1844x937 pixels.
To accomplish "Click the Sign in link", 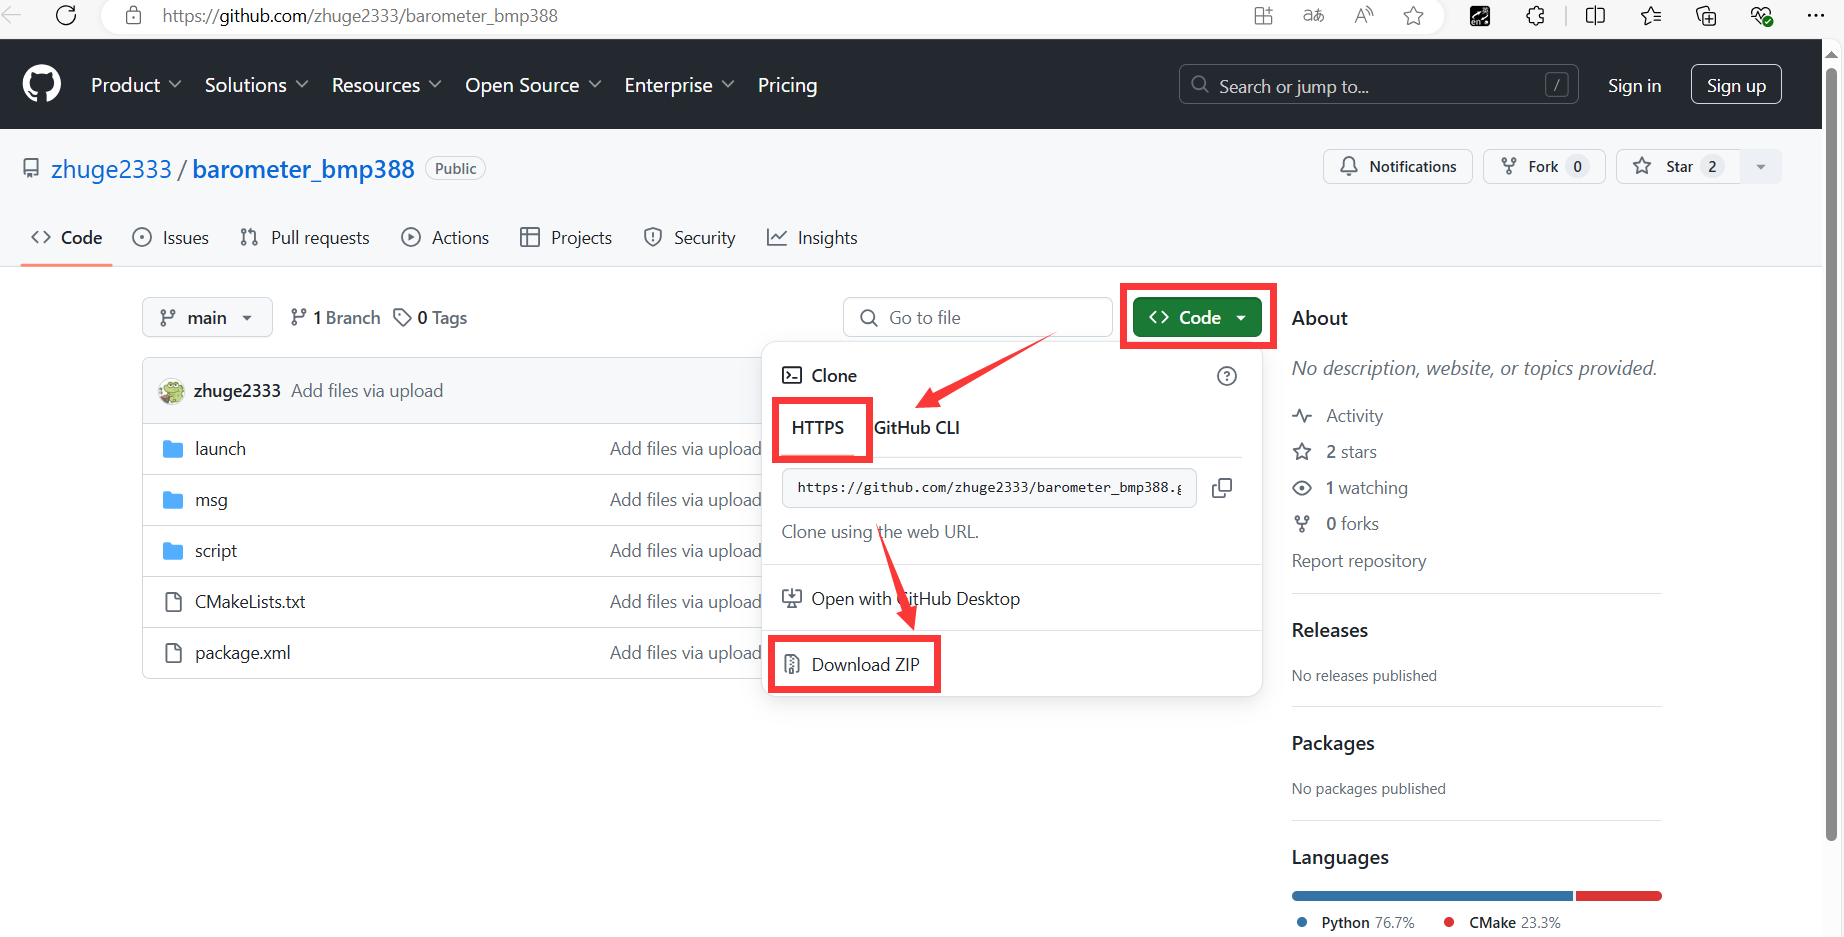I will (x=1634, y=85).
